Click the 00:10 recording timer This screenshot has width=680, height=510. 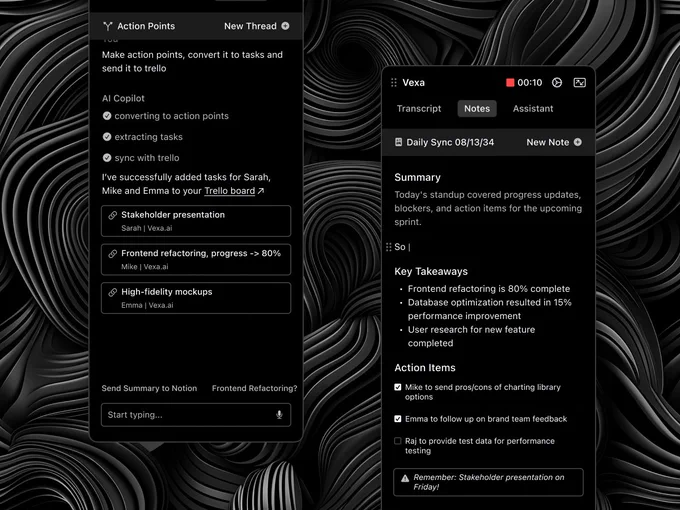530,82
